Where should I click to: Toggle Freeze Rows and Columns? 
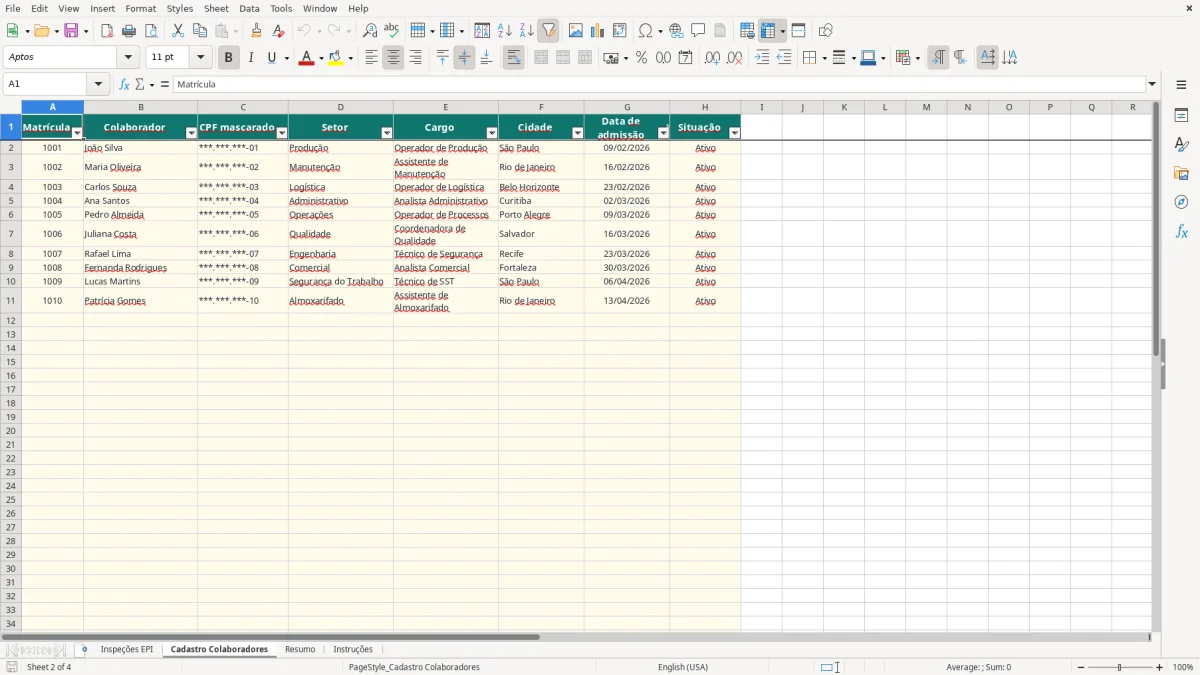point(768,31)
